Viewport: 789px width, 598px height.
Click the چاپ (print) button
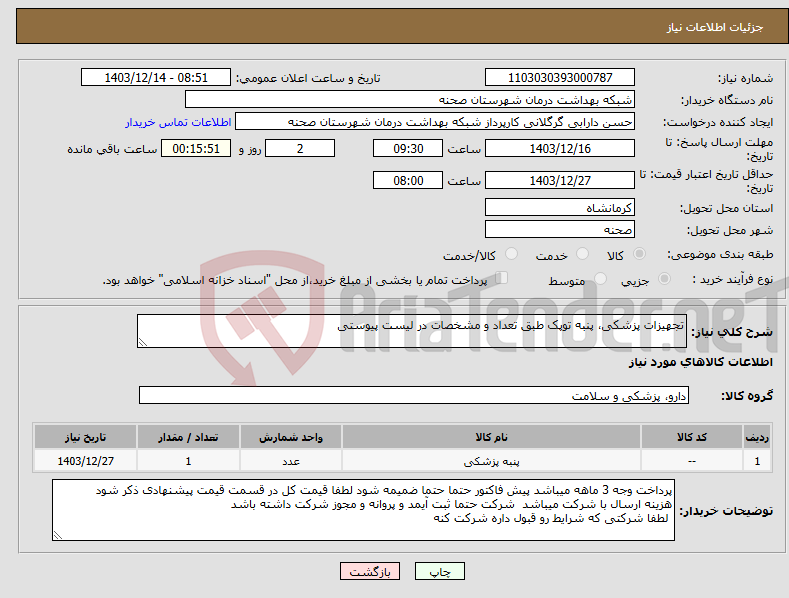click(x=439, y=571)
